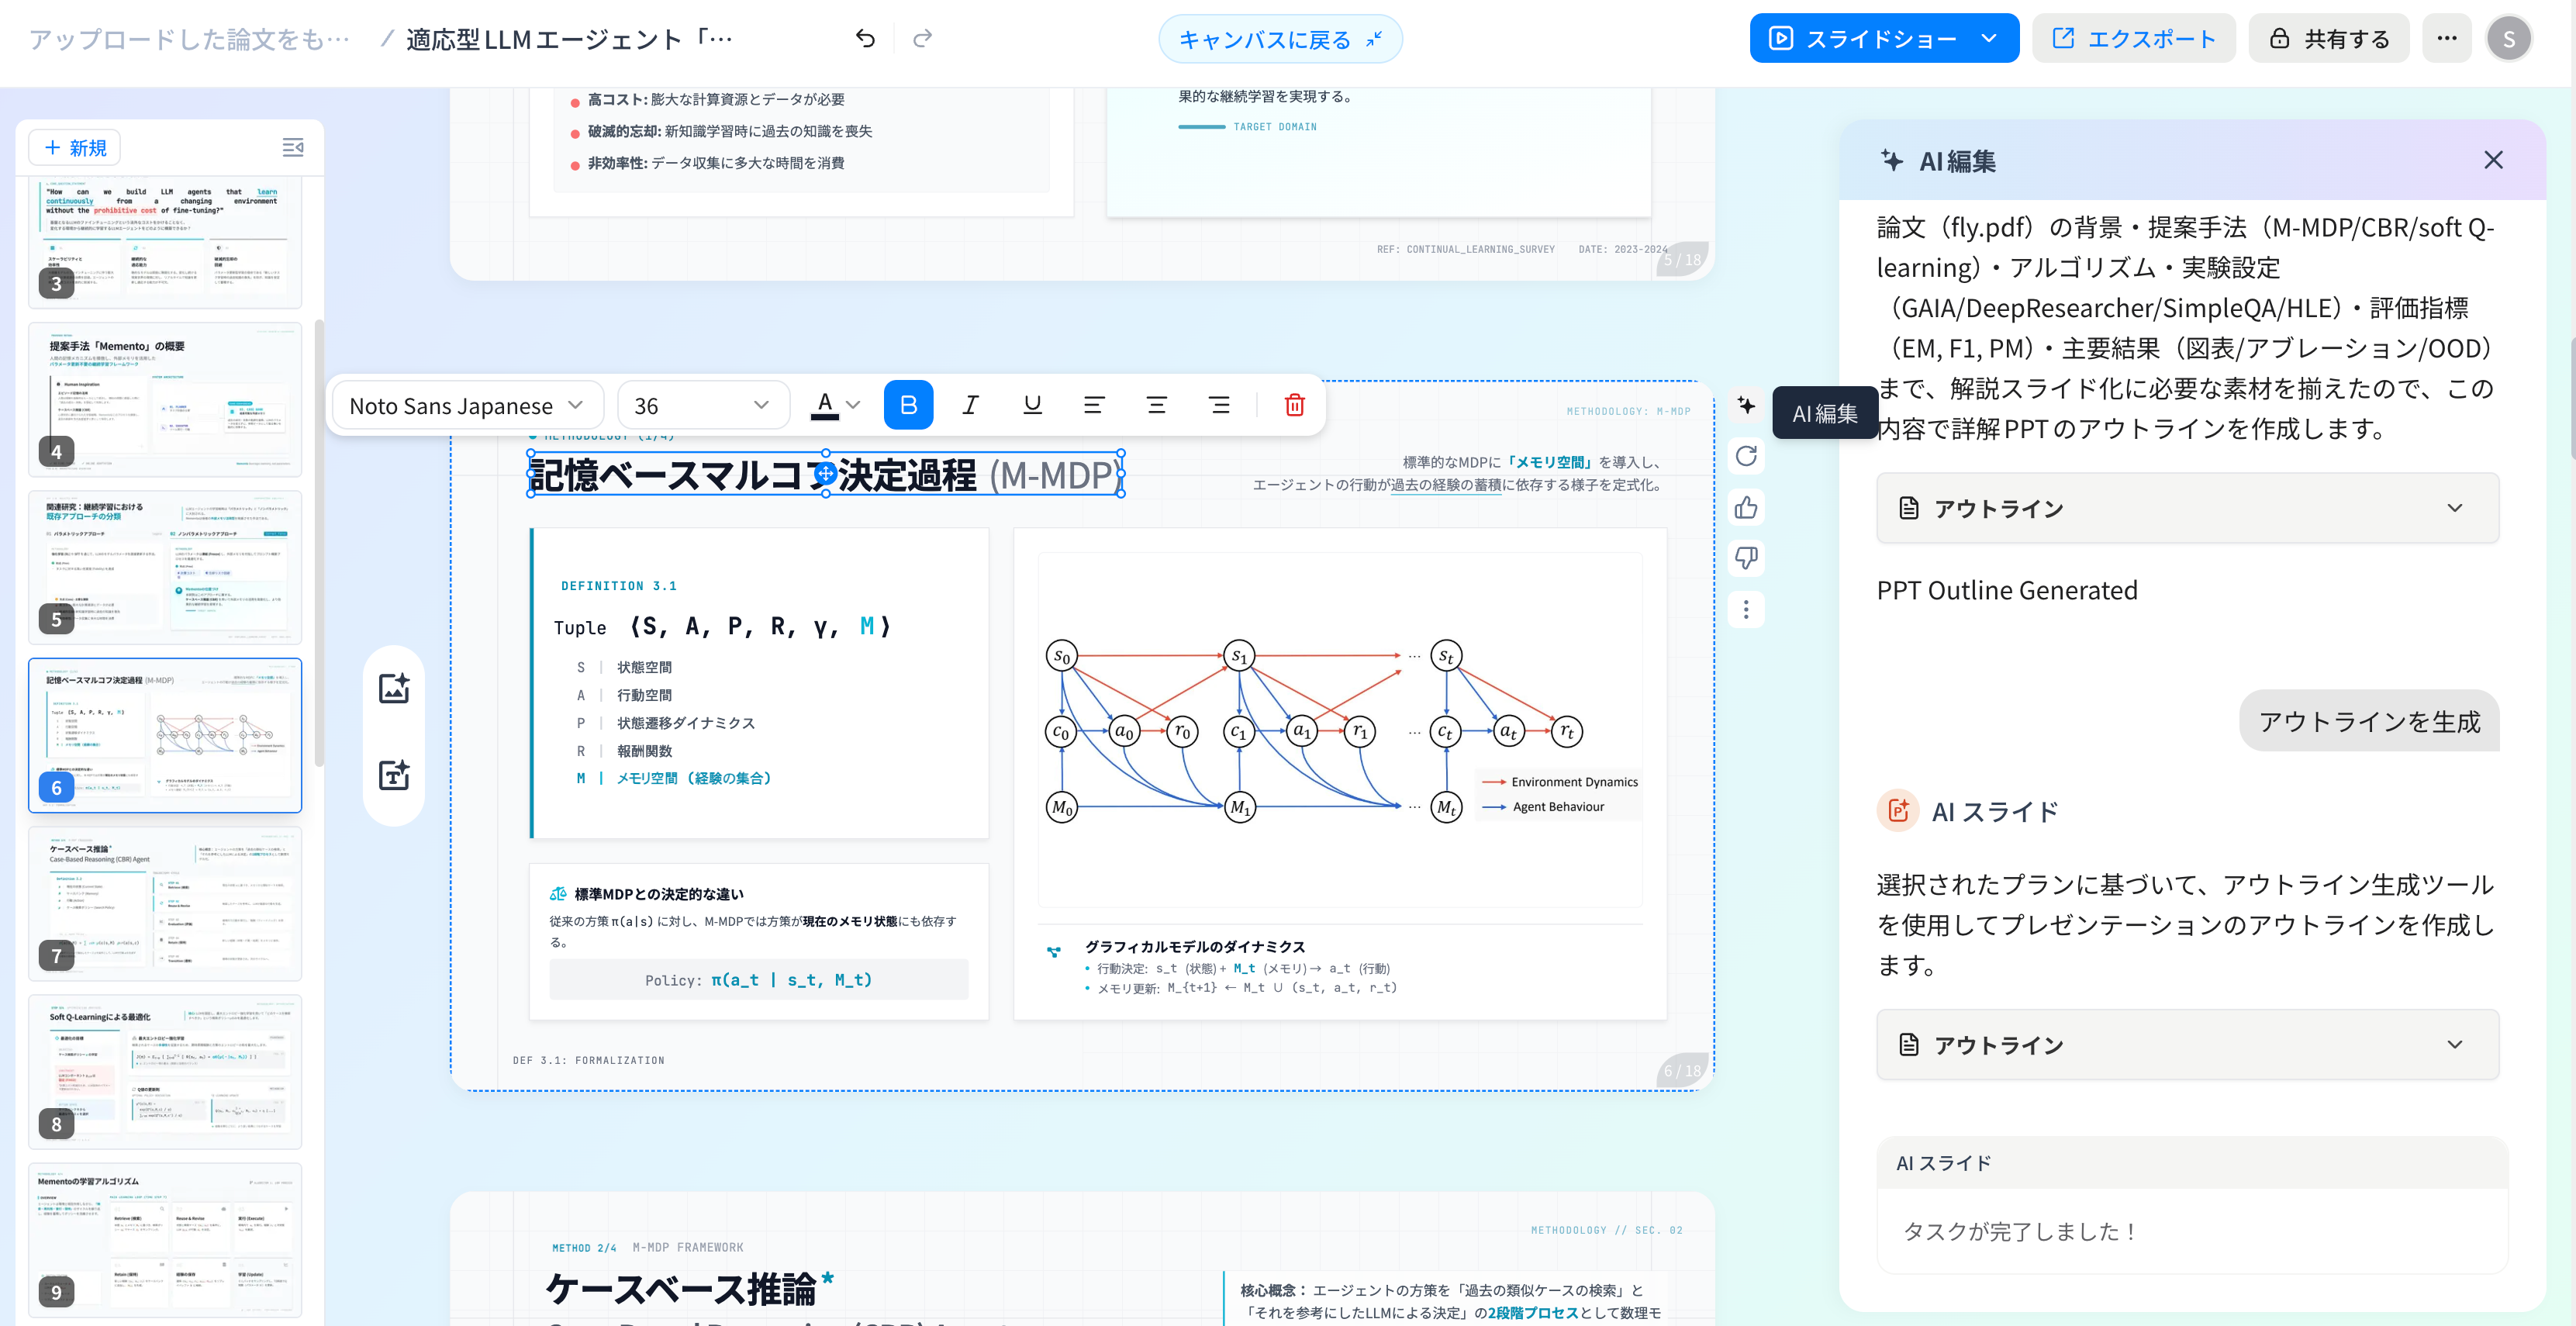Screen dimensions: 2576x1326
Task: Collapse the first アウトライン section
Action: (x=2455, y=508)
